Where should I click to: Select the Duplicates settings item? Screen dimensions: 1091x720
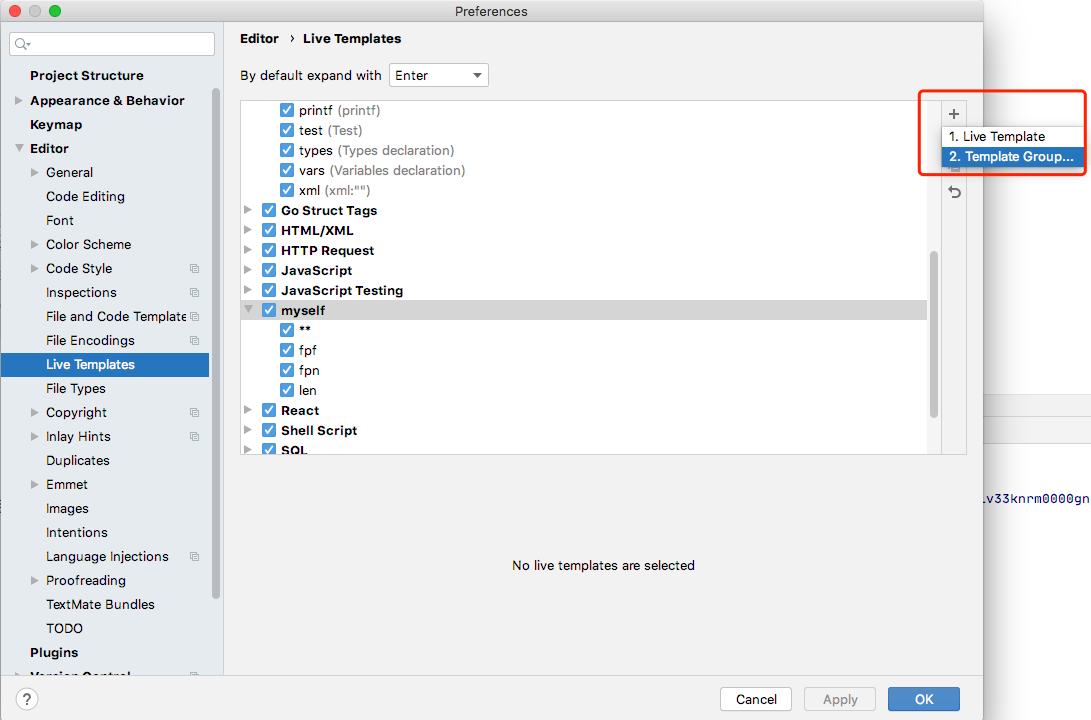[x=78, y=461]
